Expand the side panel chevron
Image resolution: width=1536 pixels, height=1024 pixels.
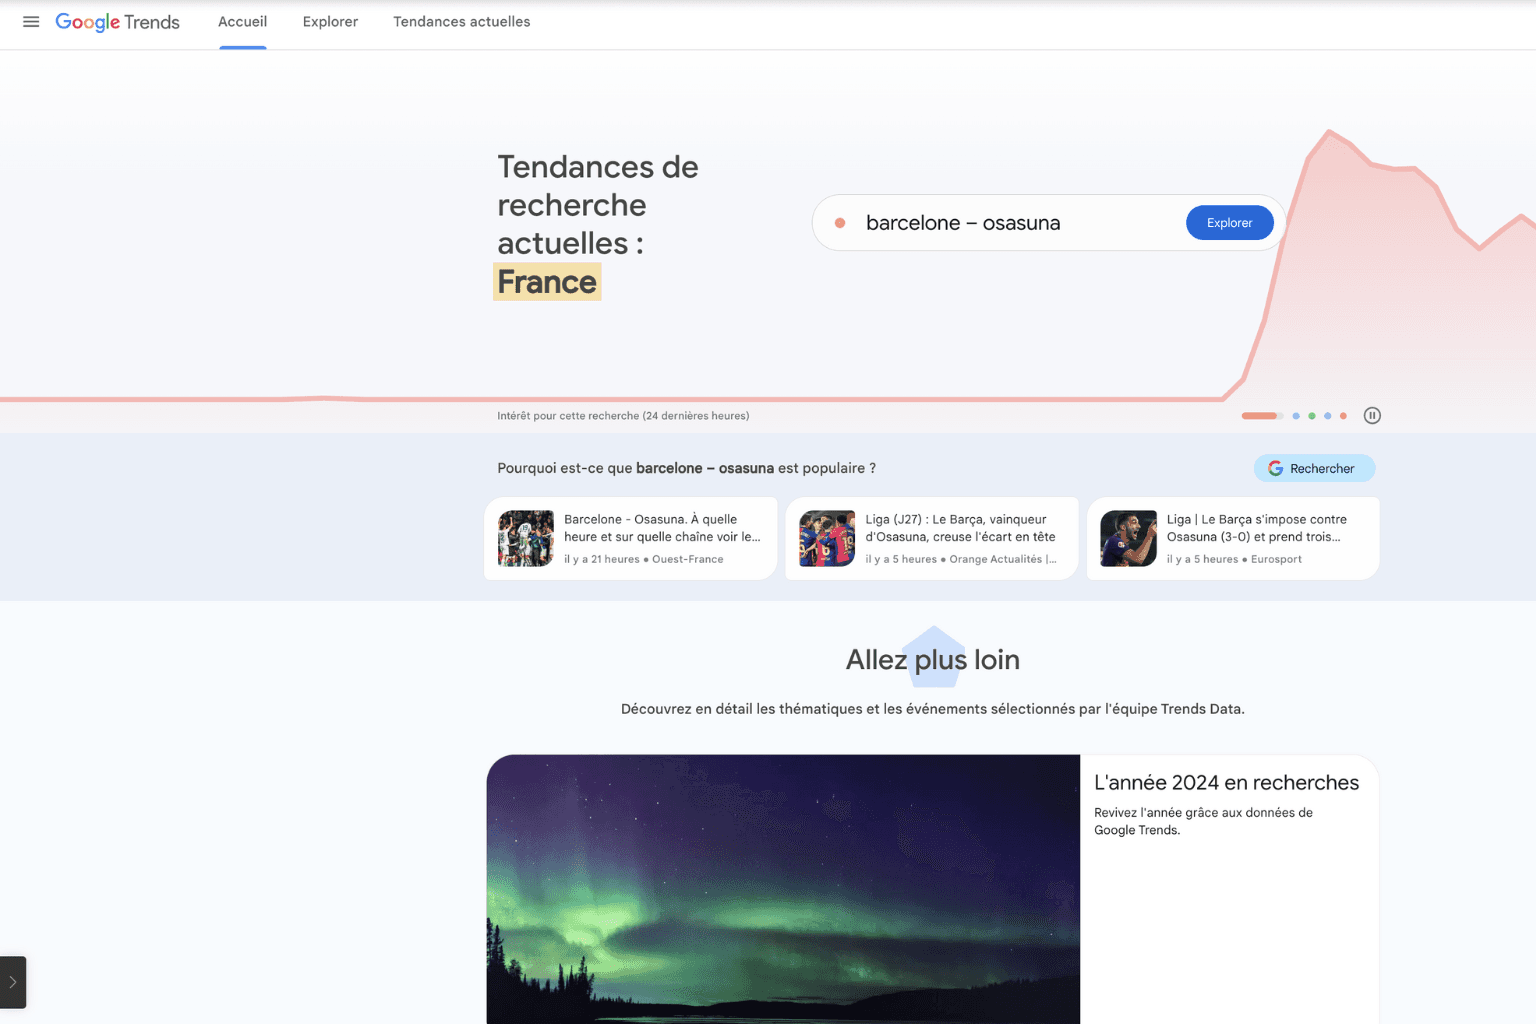point(13,982)
